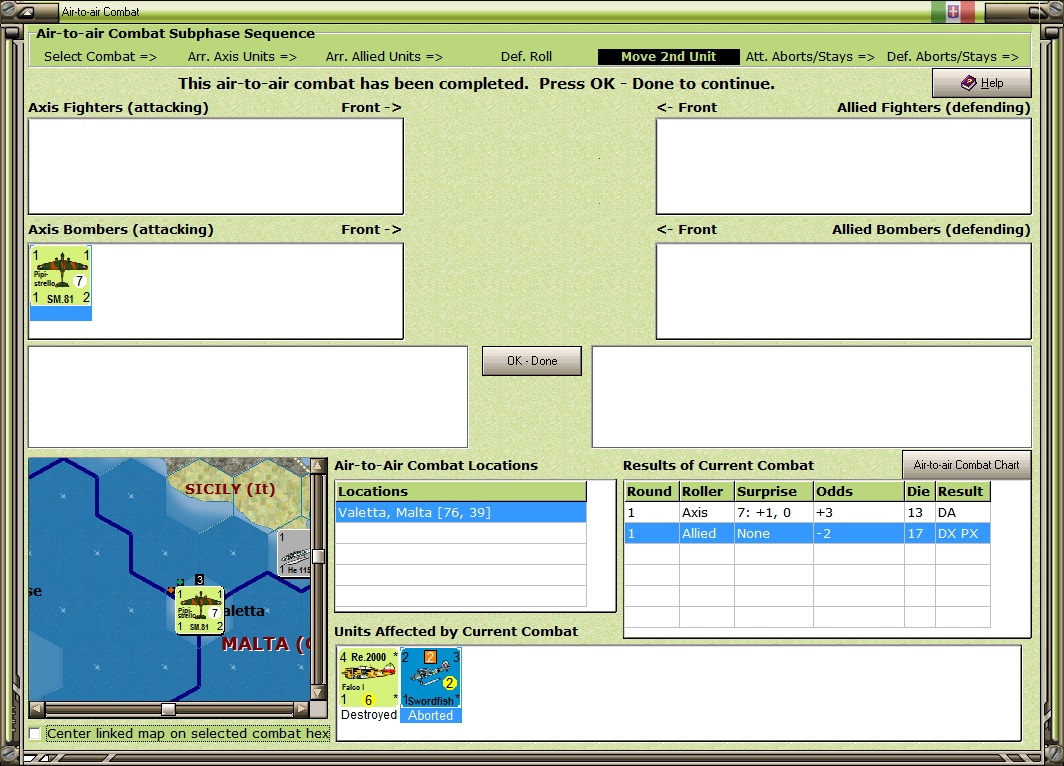Enable Center linked map on selected combat hex
The height and width of the screenshot is (766, 1064).
[35, 733]
